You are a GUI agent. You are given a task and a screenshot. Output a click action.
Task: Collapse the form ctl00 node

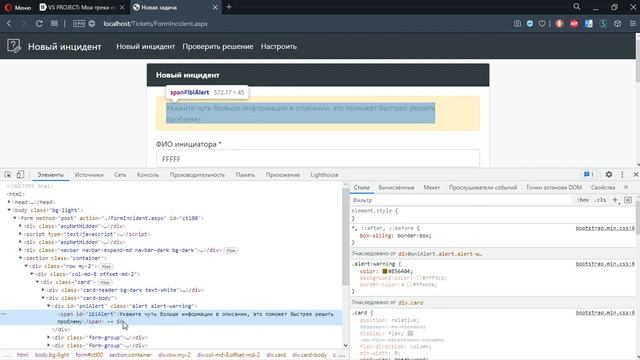[15, 218]
